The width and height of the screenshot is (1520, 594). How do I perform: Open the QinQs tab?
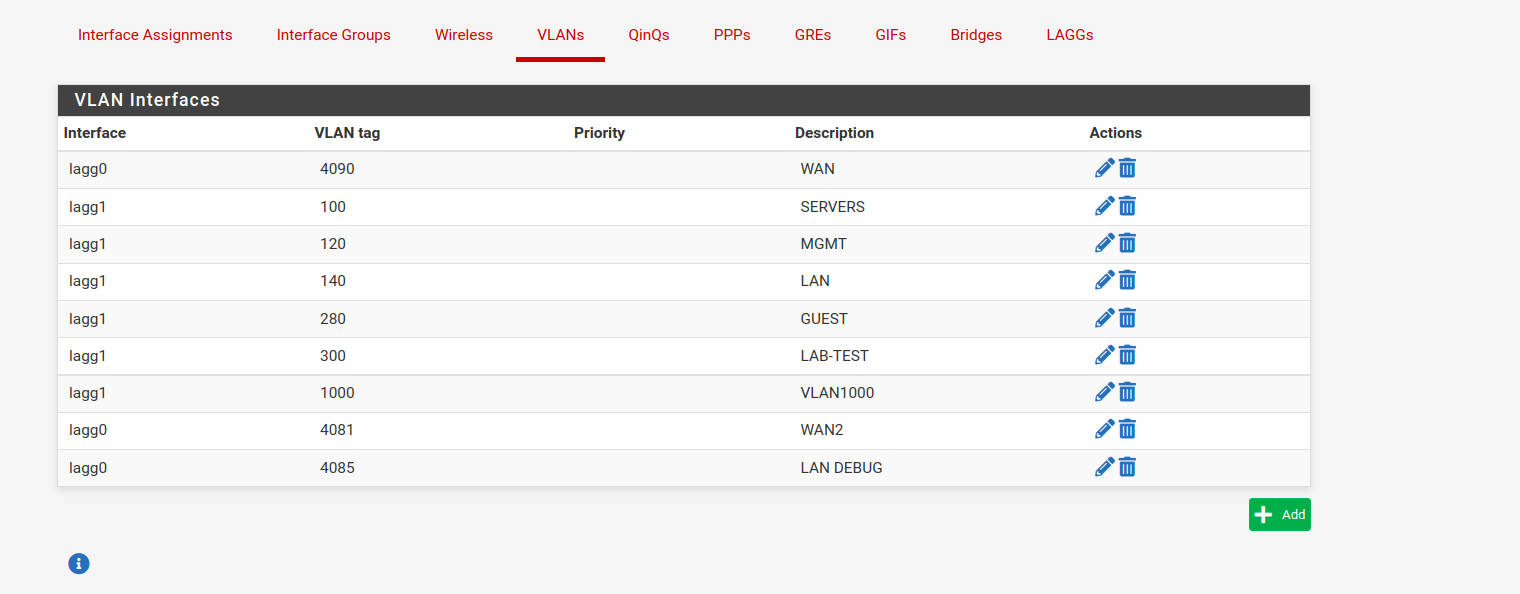click(x=649, y=35)
